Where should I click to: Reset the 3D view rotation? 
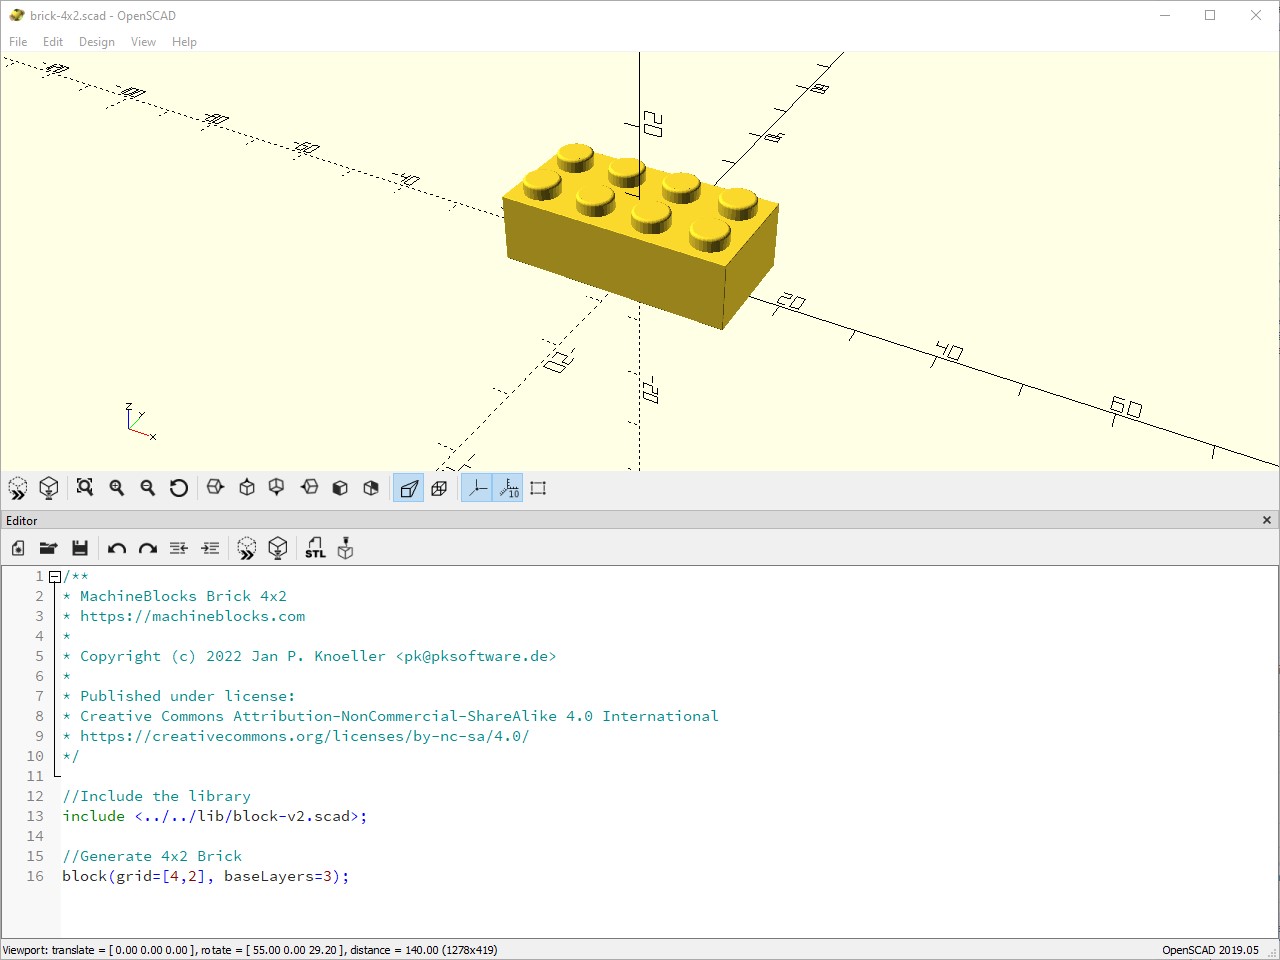pos(179,488)
